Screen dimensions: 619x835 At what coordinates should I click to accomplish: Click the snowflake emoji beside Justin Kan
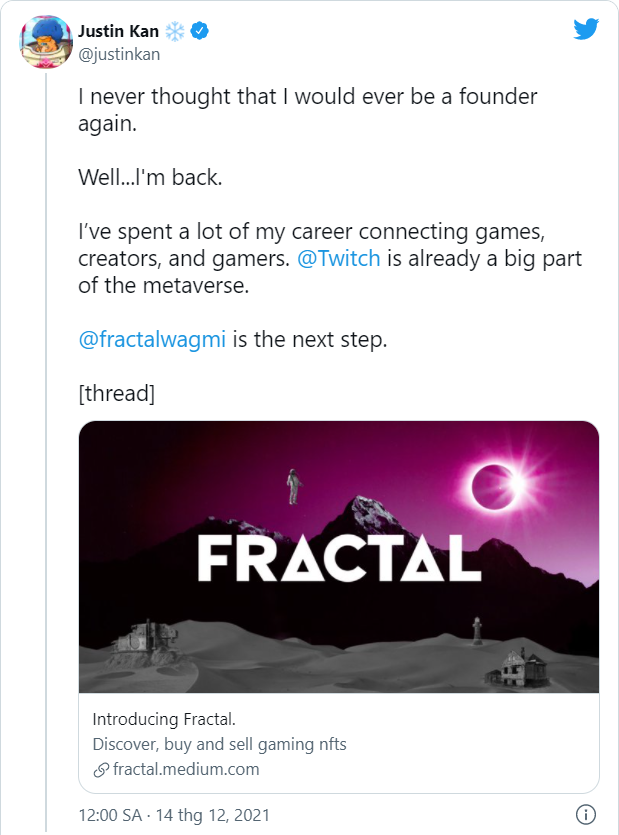(175, 32)
